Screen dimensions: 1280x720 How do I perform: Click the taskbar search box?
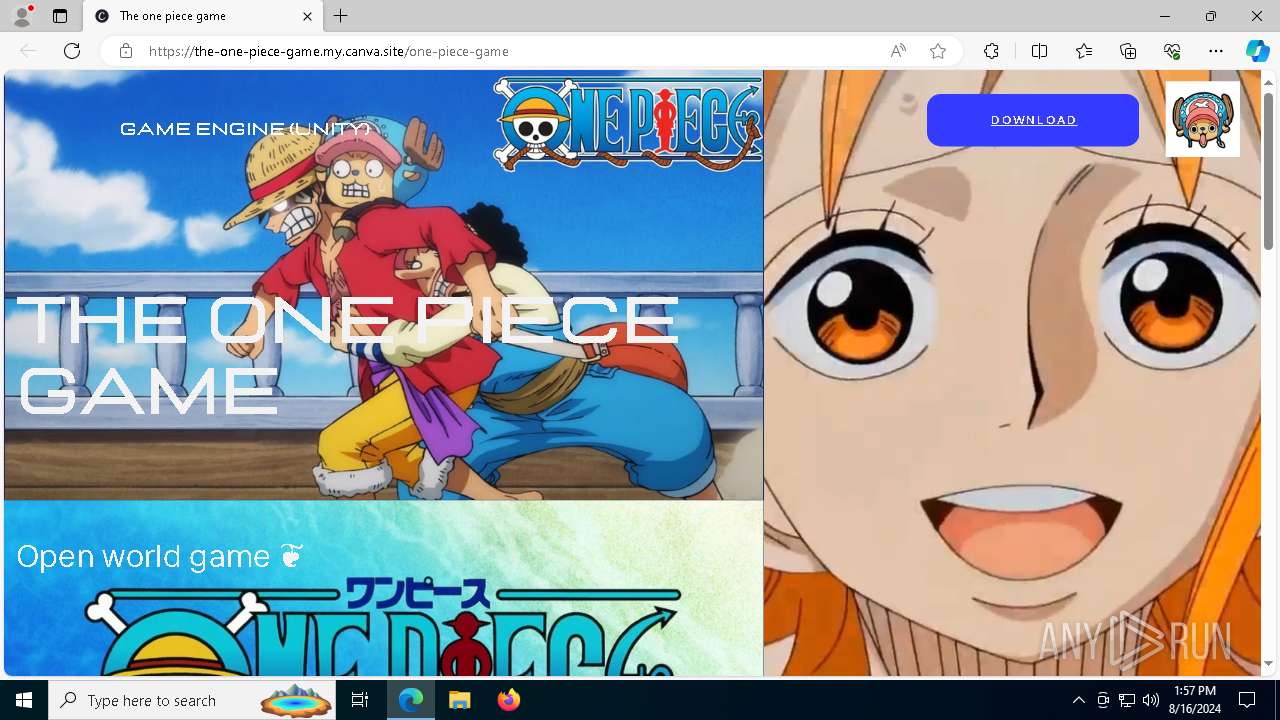pyautogui.click(x=193, y=700)
